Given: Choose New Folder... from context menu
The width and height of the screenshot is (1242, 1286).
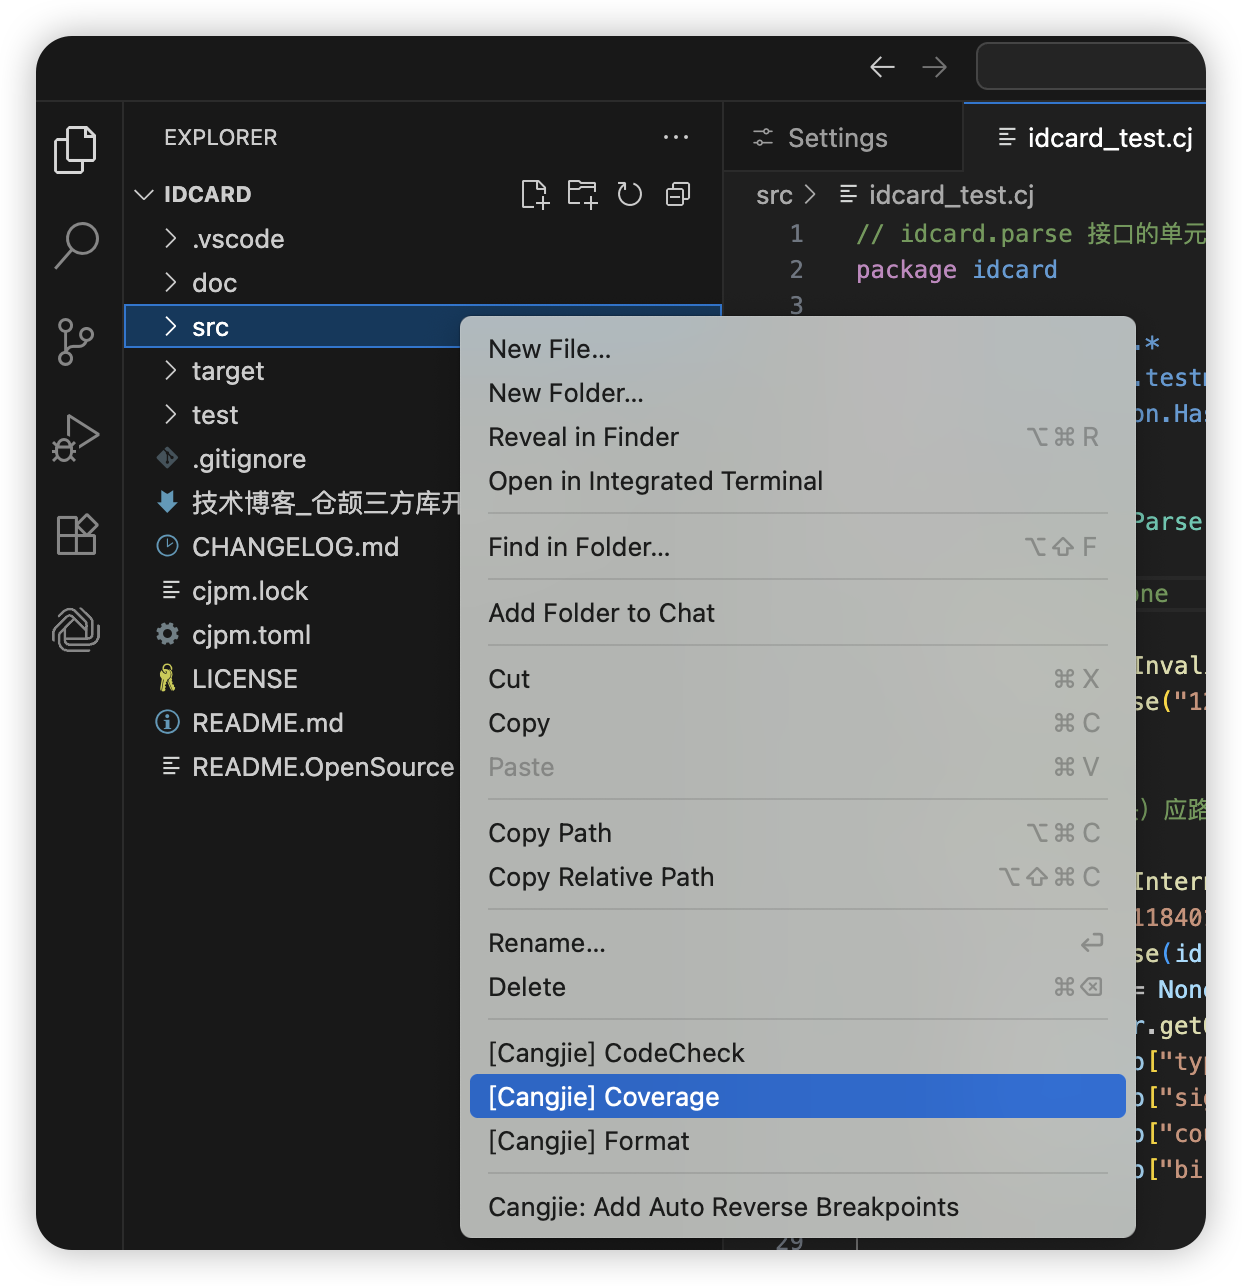Looking at the screenshot, I should pyautogui.click(x=798, y=393).
